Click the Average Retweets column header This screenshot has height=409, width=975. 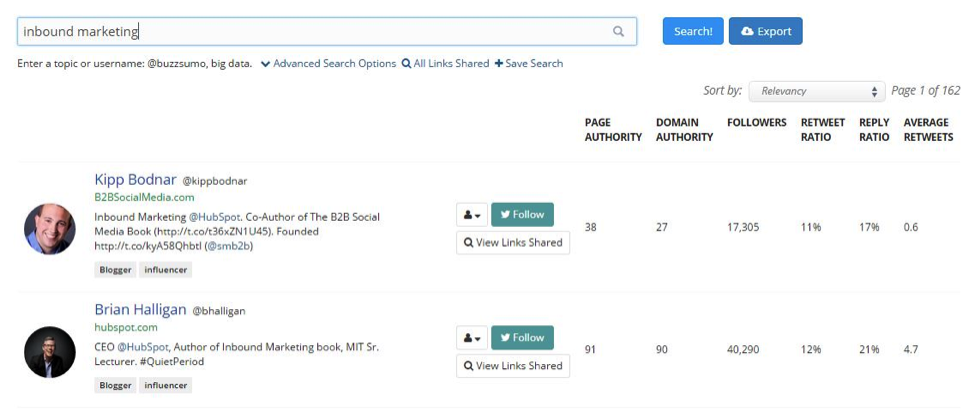[928, 129]
